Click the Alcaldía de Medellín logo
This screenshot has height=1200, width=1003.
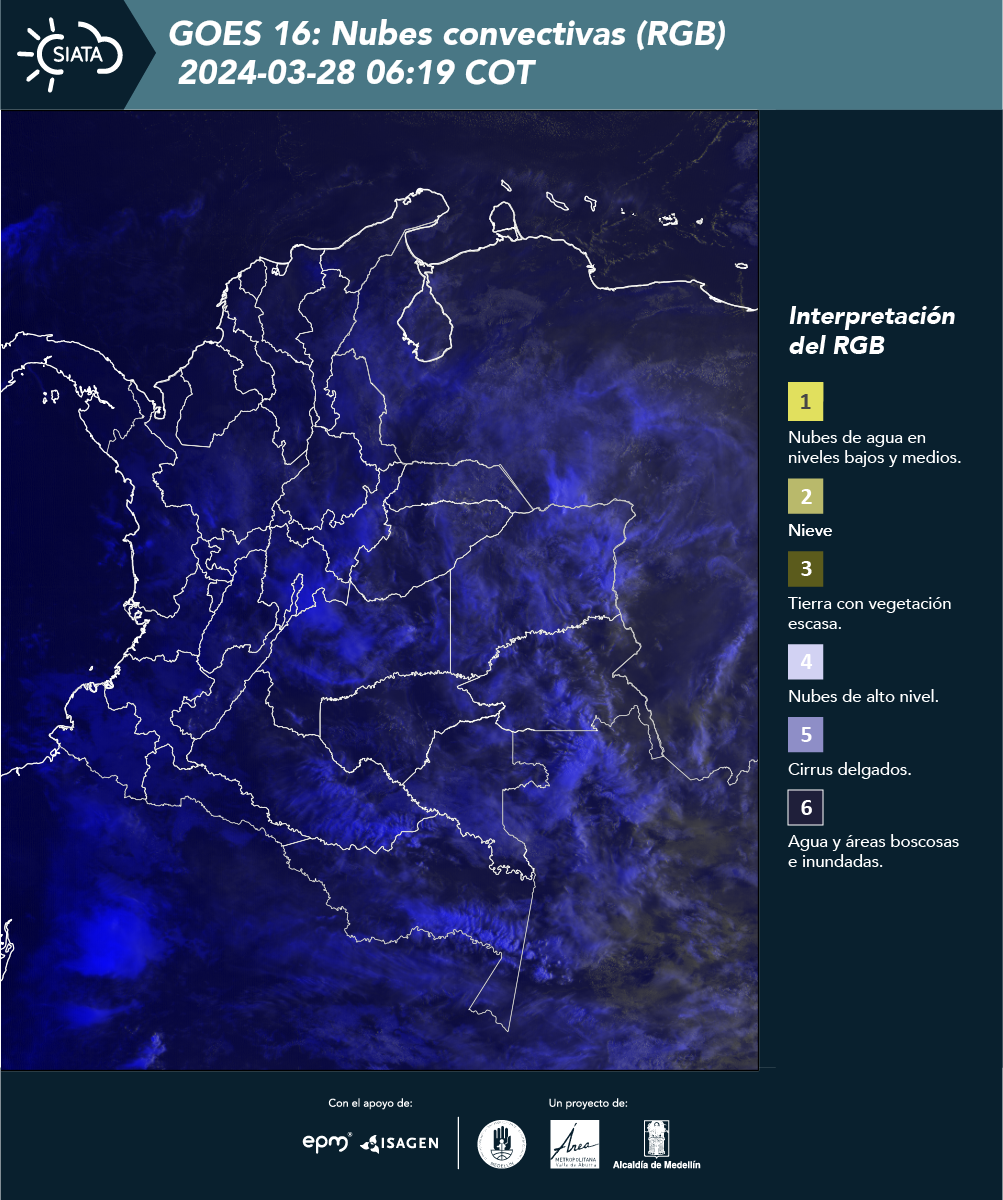point(657,1144)
